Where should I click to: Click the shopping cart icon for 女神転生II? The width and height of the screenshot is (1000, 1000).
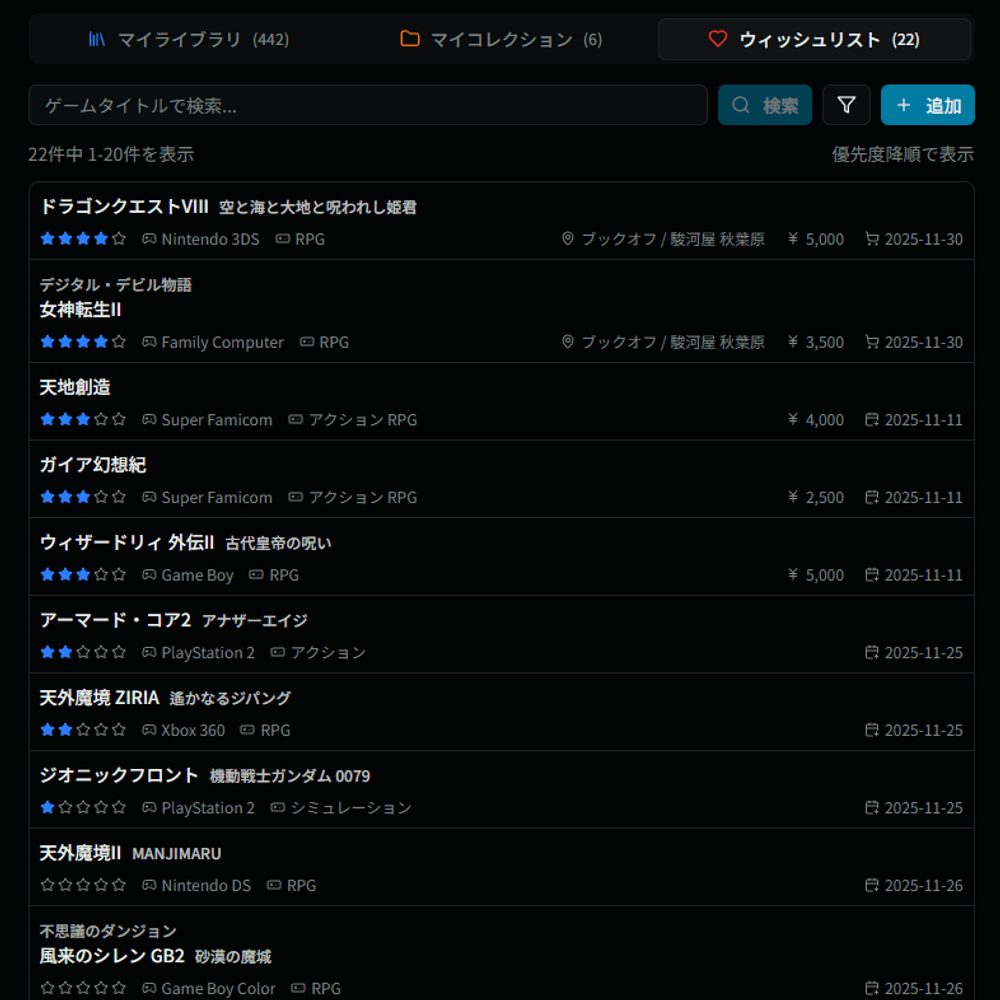coord(871,342)
